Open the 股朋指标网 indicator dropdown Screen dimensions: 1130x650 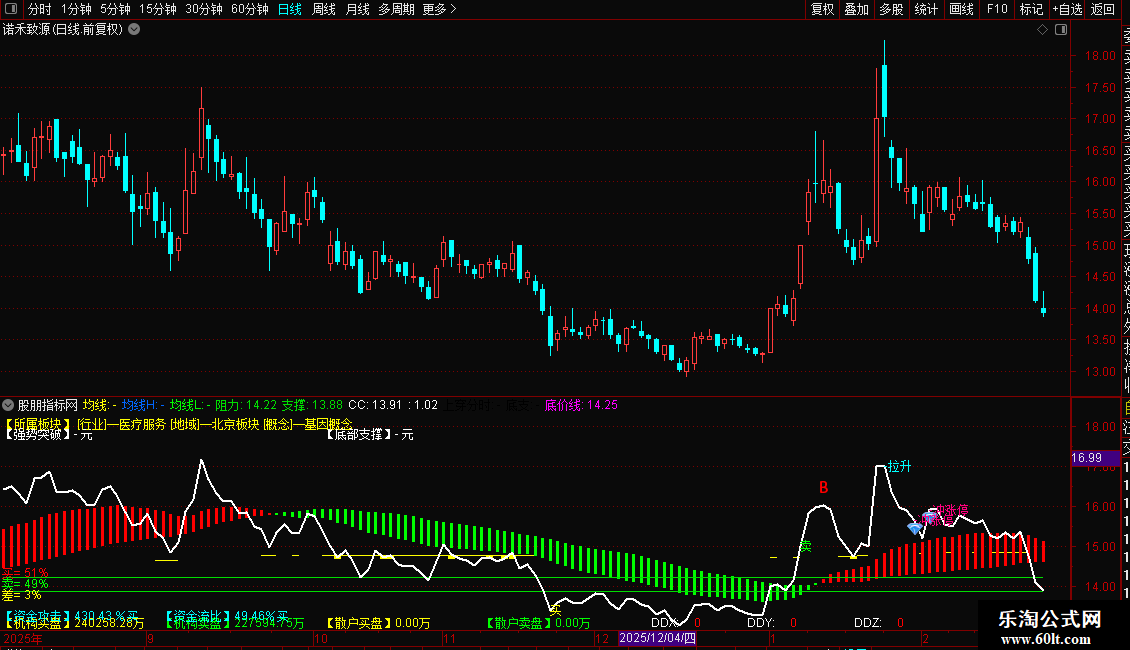click(8, 405)
